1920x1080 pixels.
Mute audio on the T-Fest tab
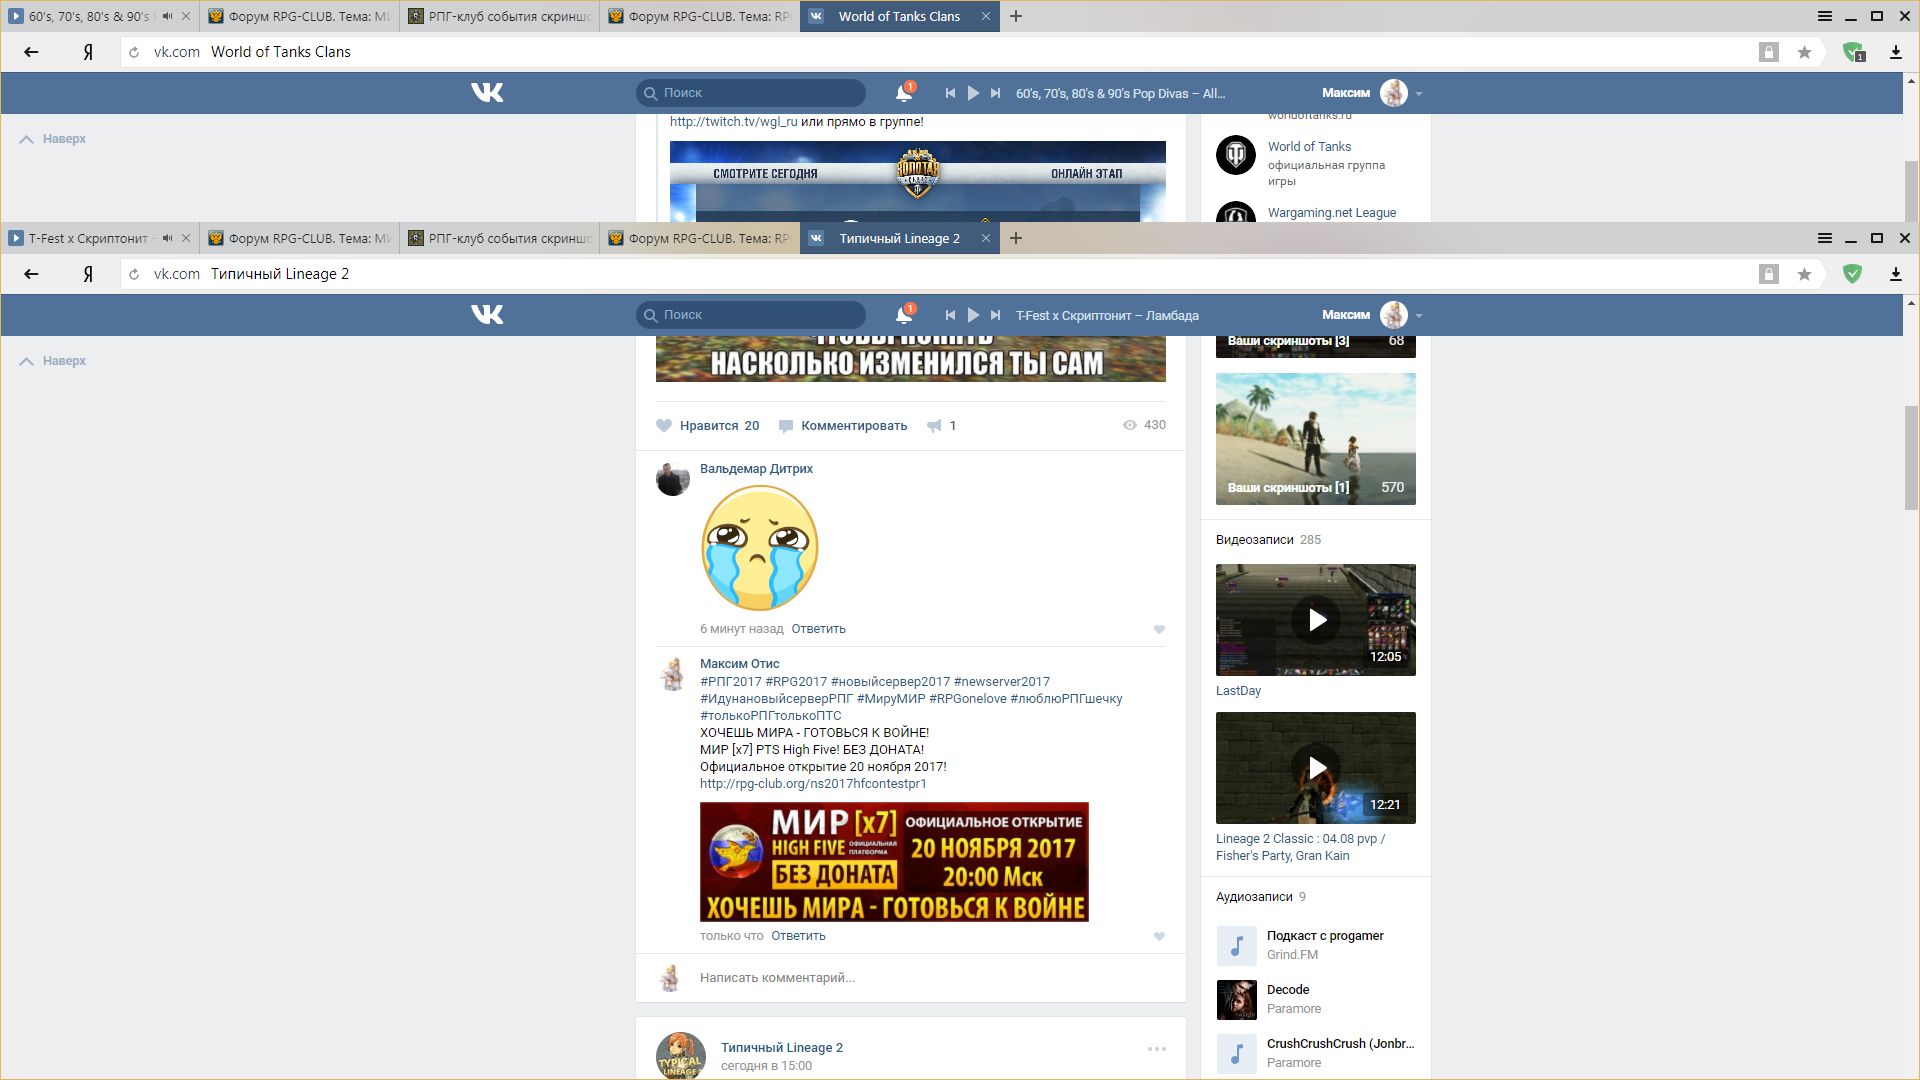click(167, 238)
